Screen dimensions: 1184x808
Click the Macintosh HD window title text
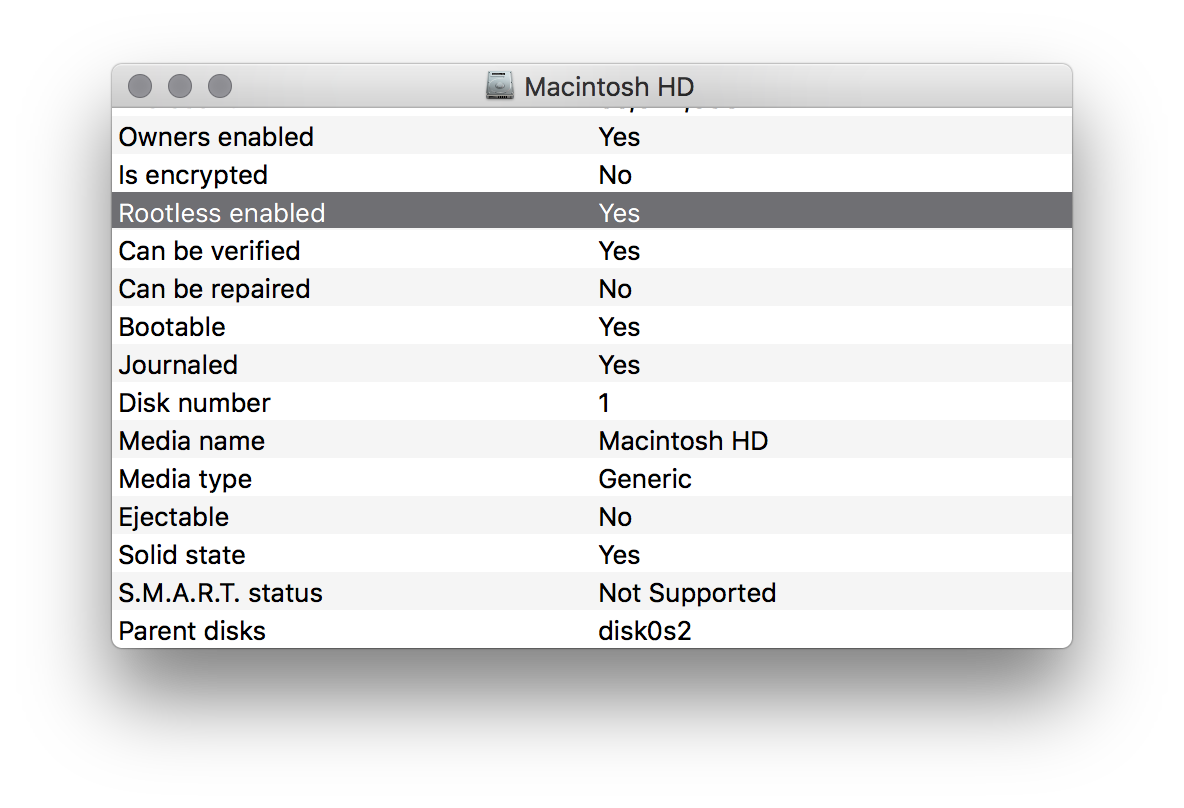click(x=609, y=87)
